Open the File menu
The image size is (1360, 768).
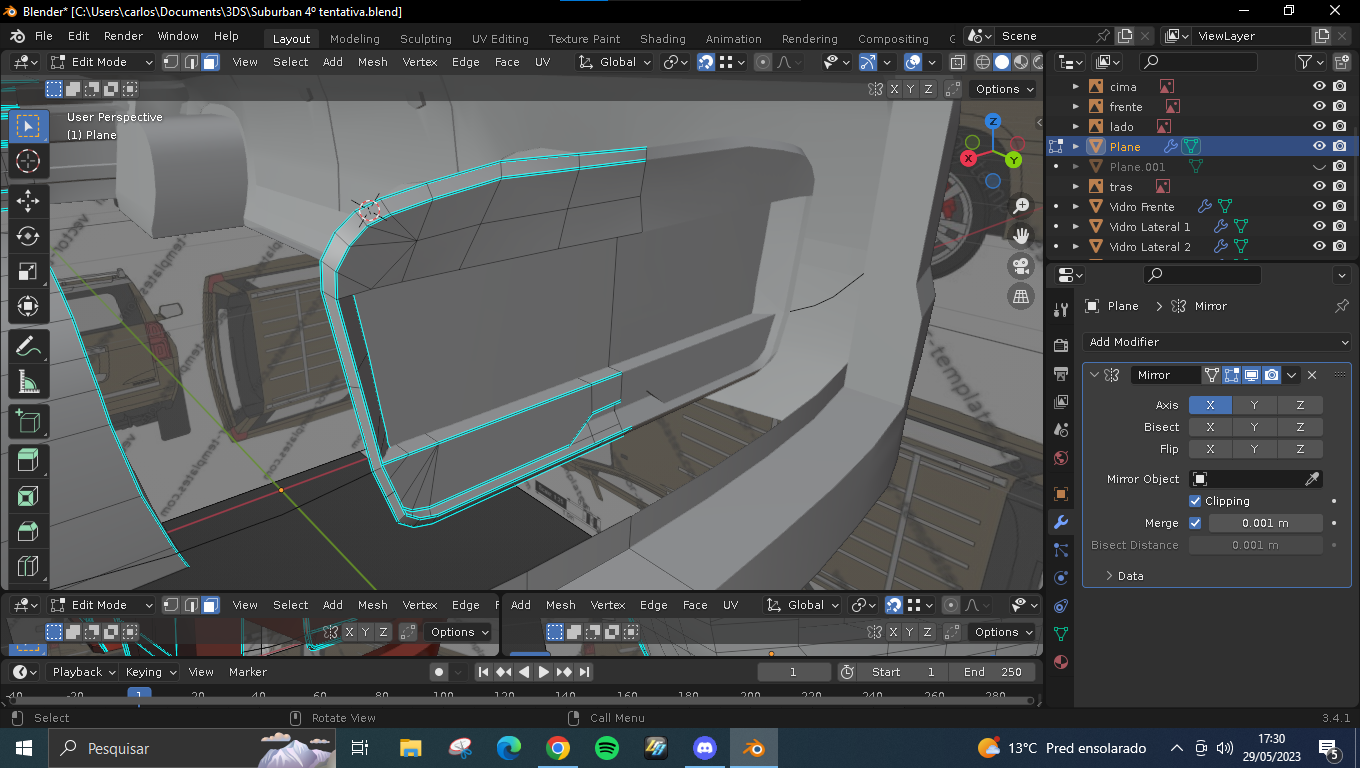coord(44,36)
